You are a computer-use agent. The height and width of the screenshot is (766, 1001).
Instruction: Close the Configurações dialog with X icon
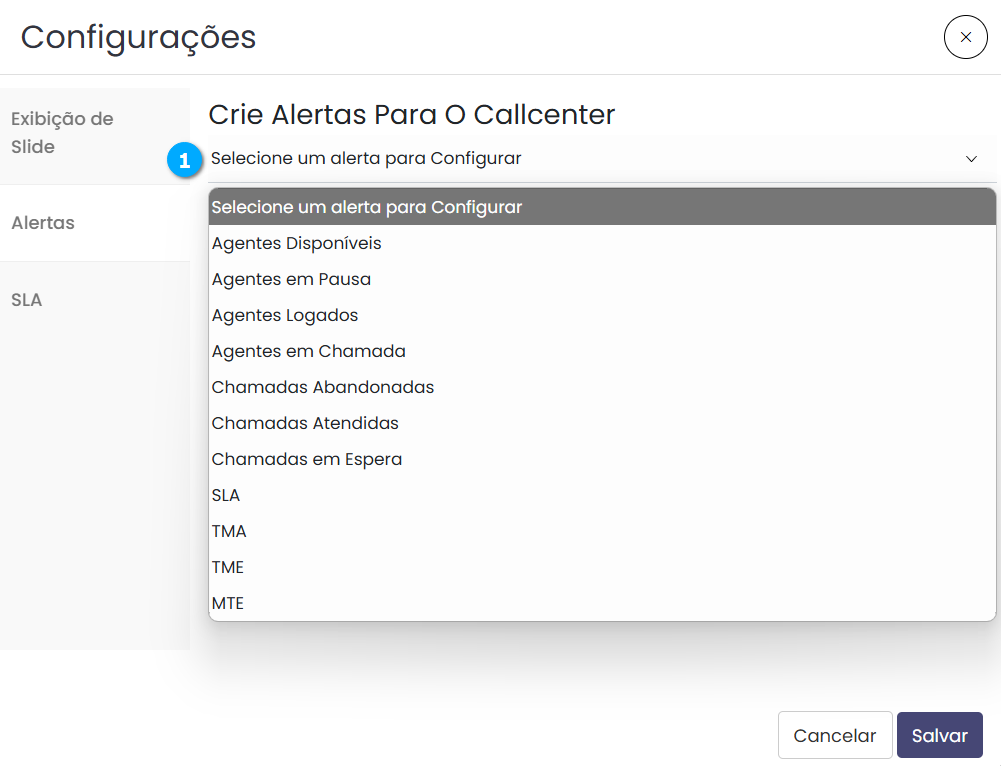965,37
